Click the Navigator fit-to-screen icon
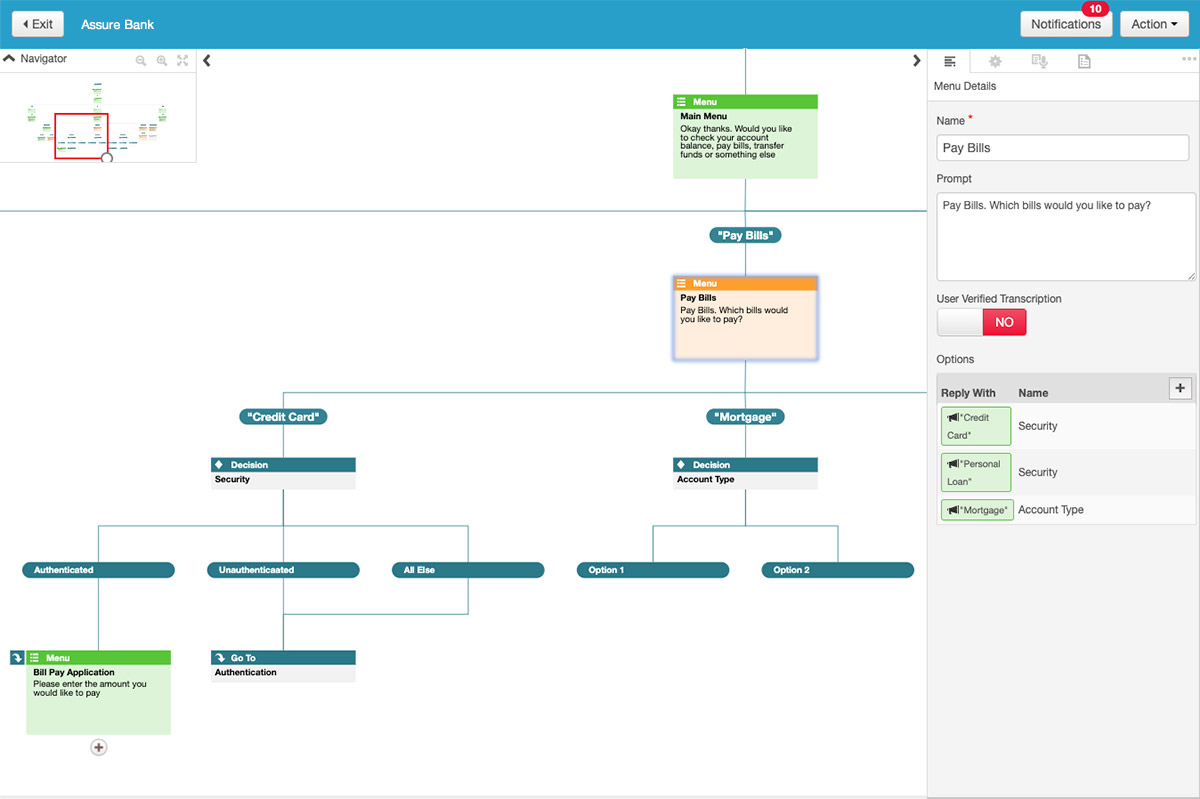 pyautogui.click(x=182, y=61)
